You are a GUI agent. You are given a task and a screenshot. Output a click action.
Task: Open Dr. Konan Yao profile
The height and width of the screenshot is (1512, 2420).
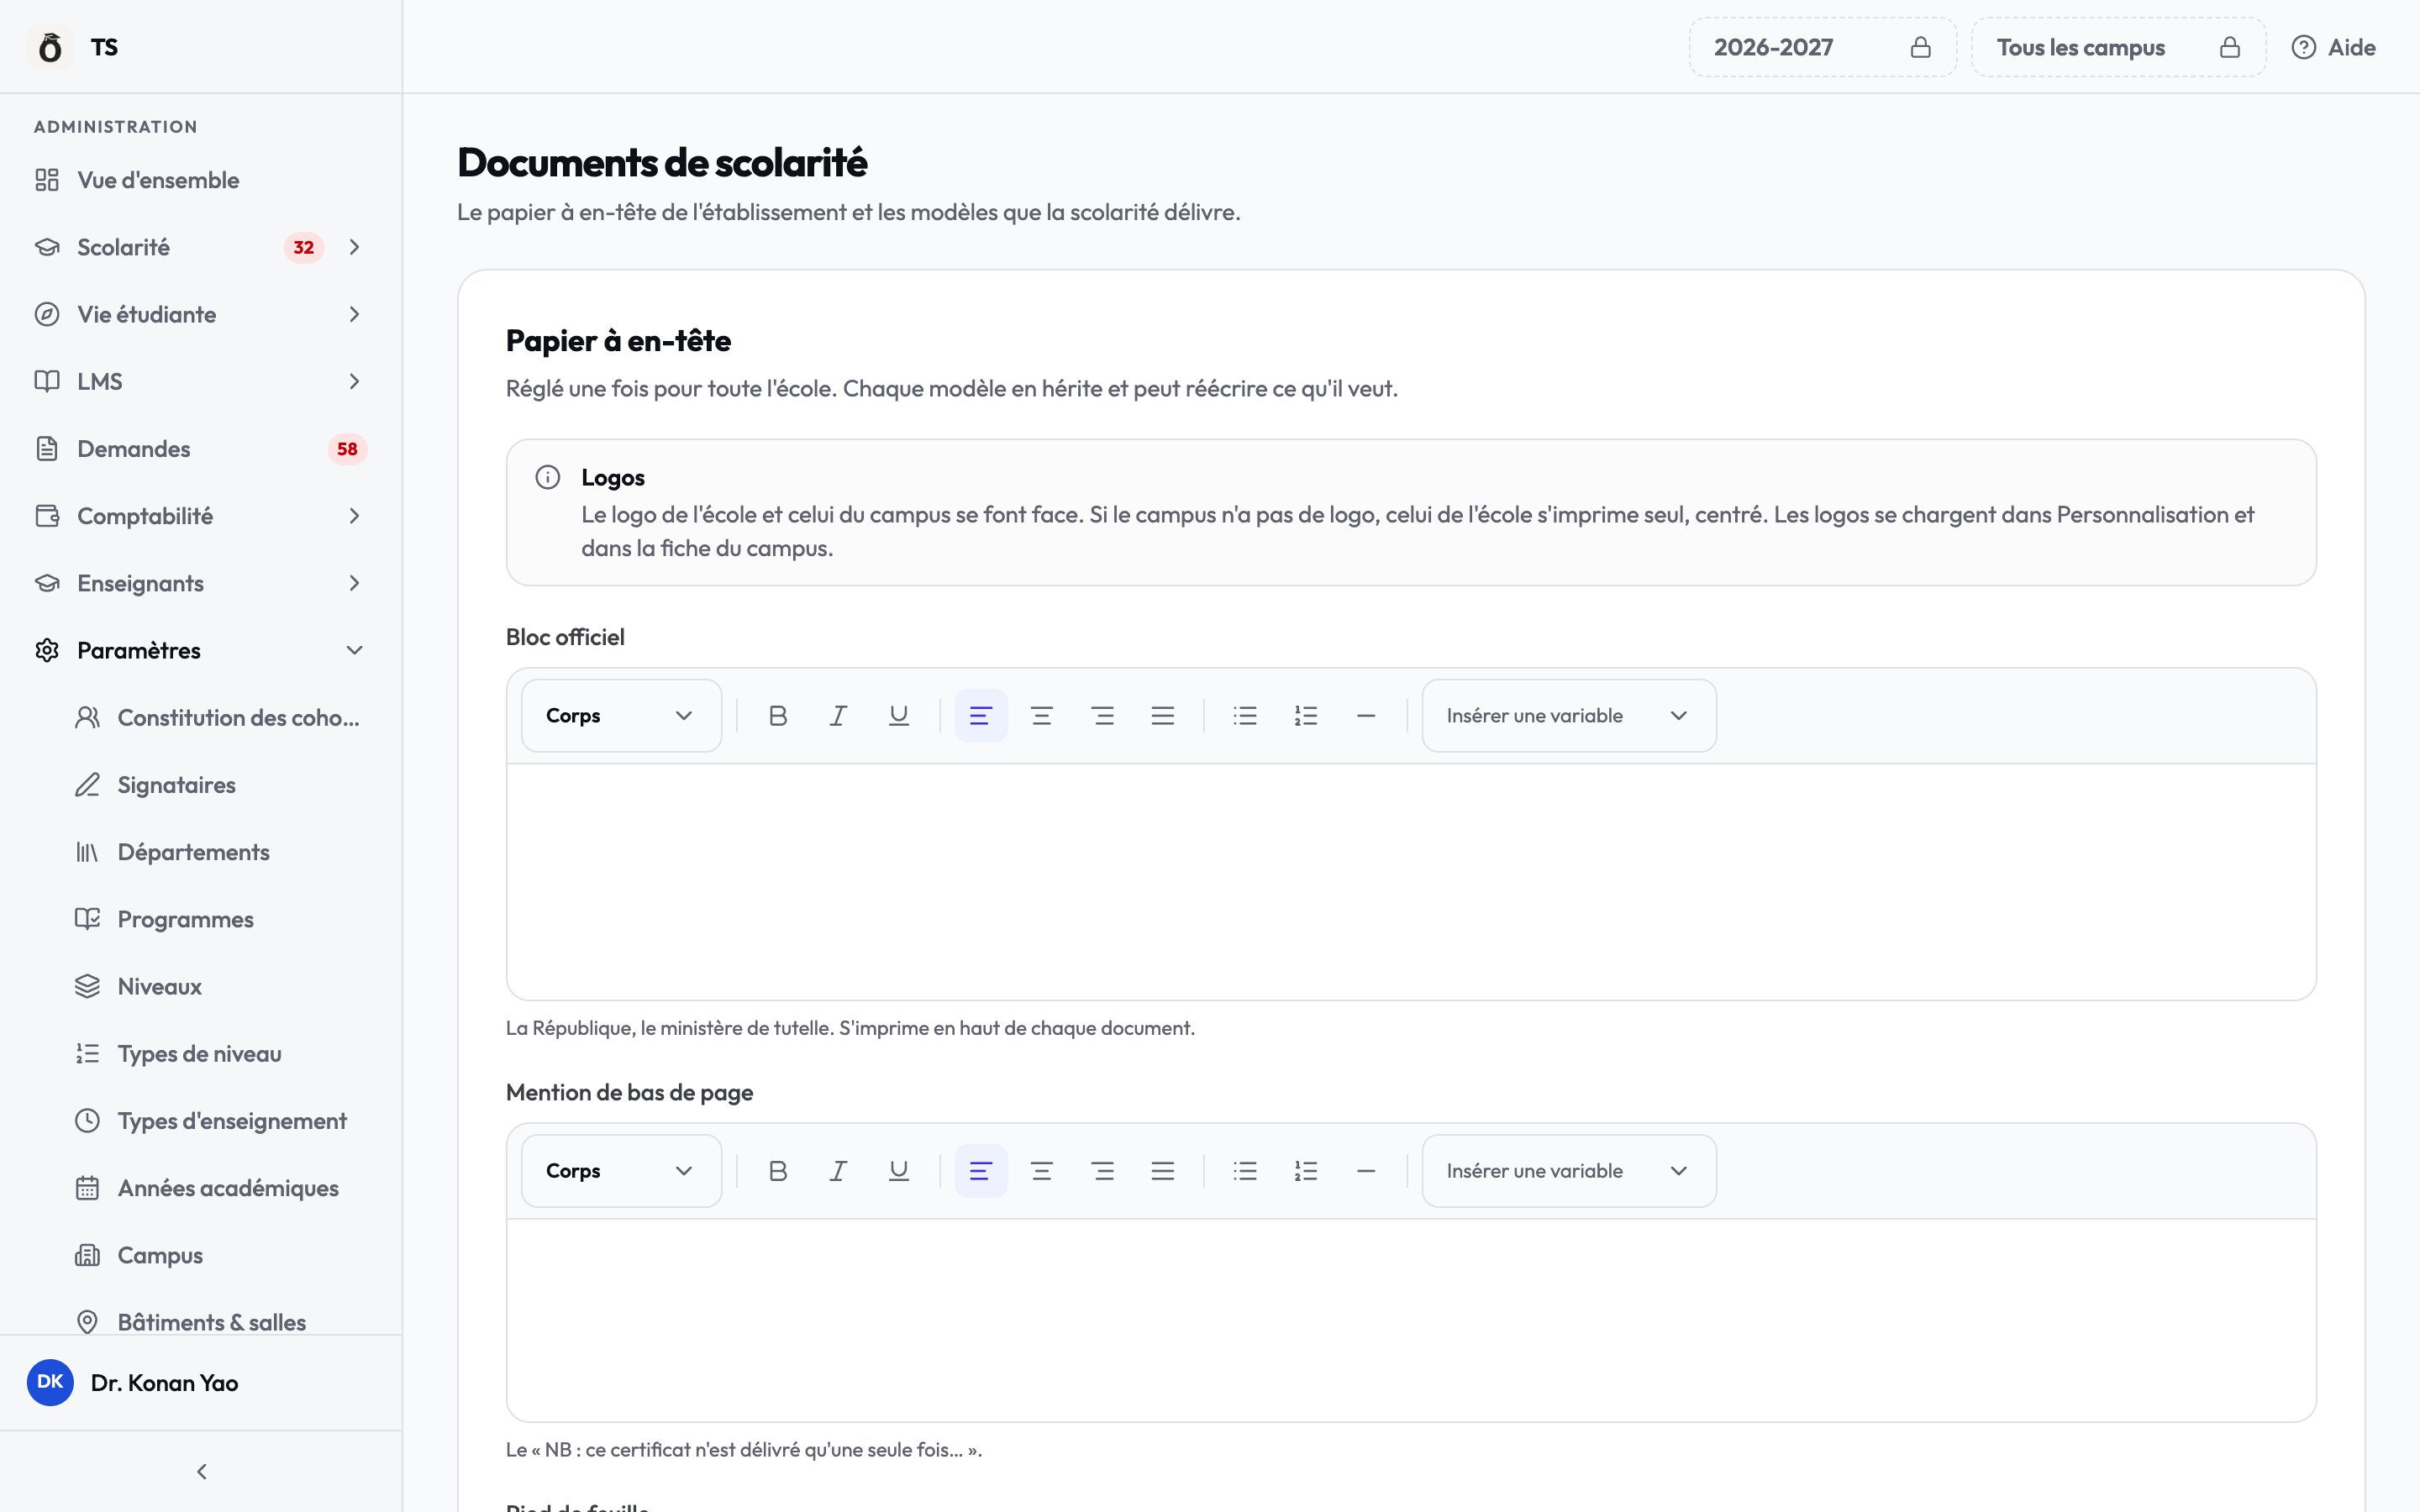tap(201, 1383)
